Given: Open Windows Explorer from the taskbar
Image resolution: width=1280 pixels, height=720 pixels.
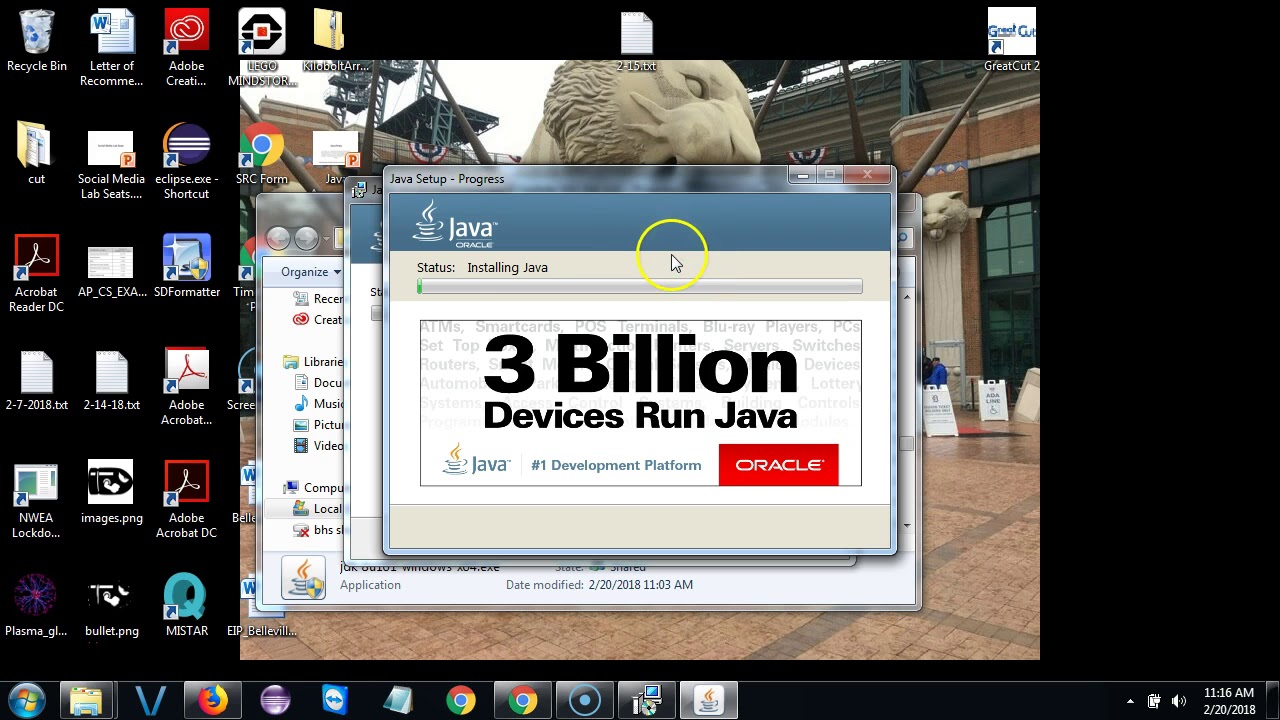Looking at the screenshot, I should coord(87,700).
